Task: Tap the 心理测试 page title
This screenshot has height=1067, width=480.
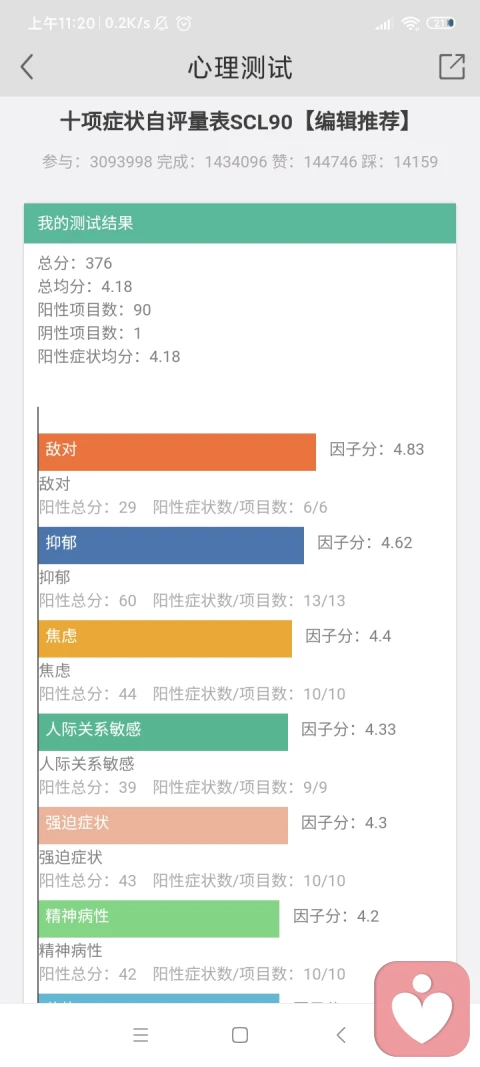Action: coord(240,68)
